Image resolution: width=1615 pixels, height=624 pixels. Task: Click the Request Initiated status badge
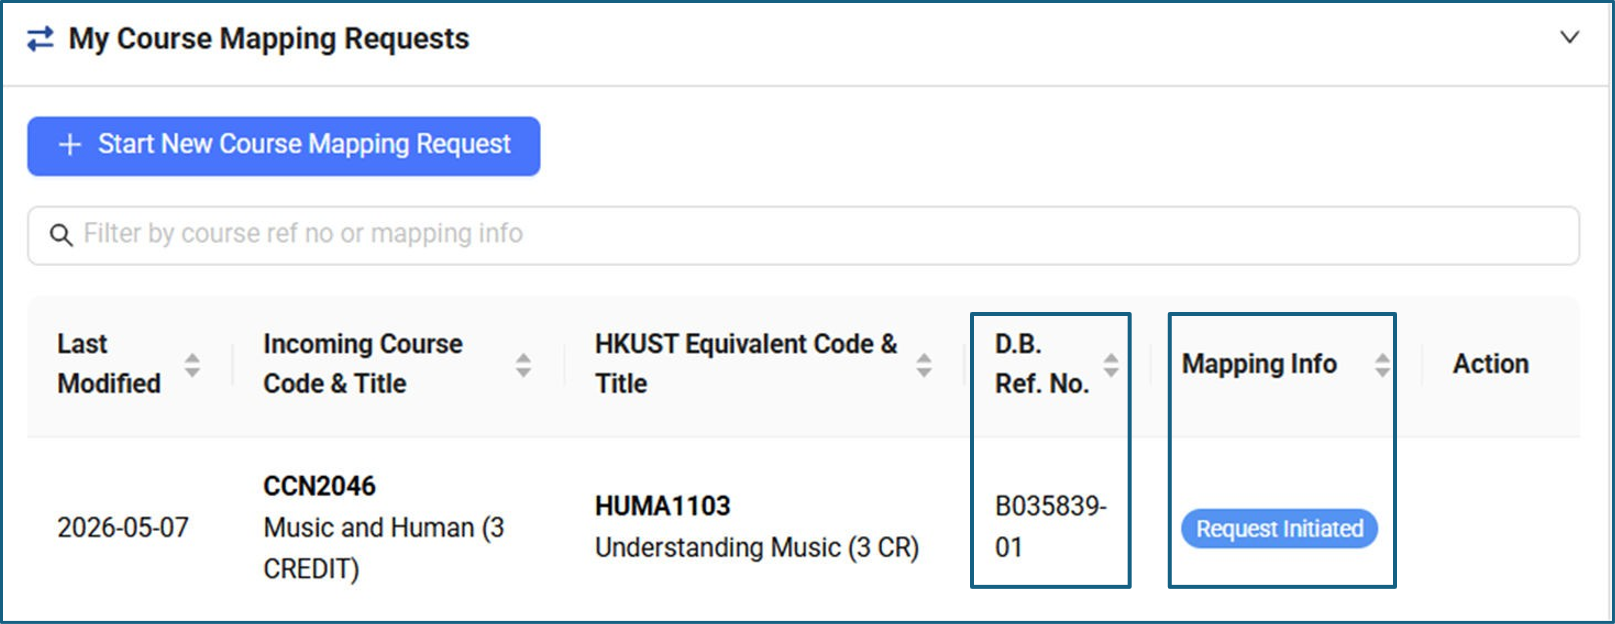click(x=1280, y=529)
